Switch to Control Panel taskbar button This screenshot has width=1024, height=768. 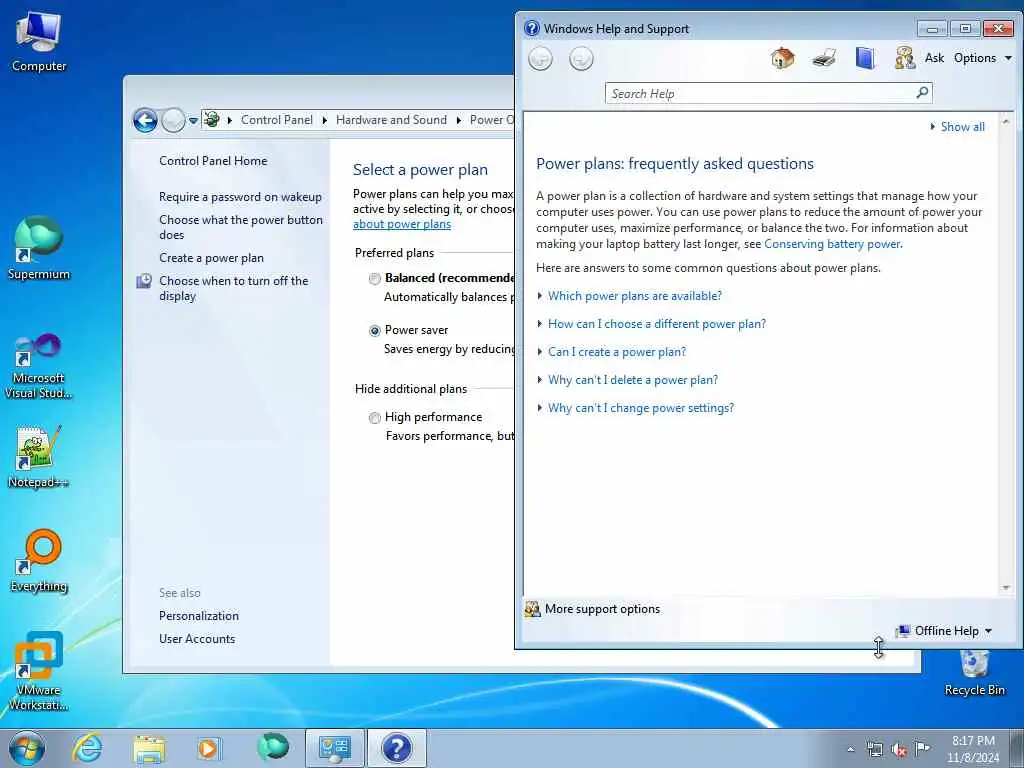pyautogui.click(x=334, y=748)
